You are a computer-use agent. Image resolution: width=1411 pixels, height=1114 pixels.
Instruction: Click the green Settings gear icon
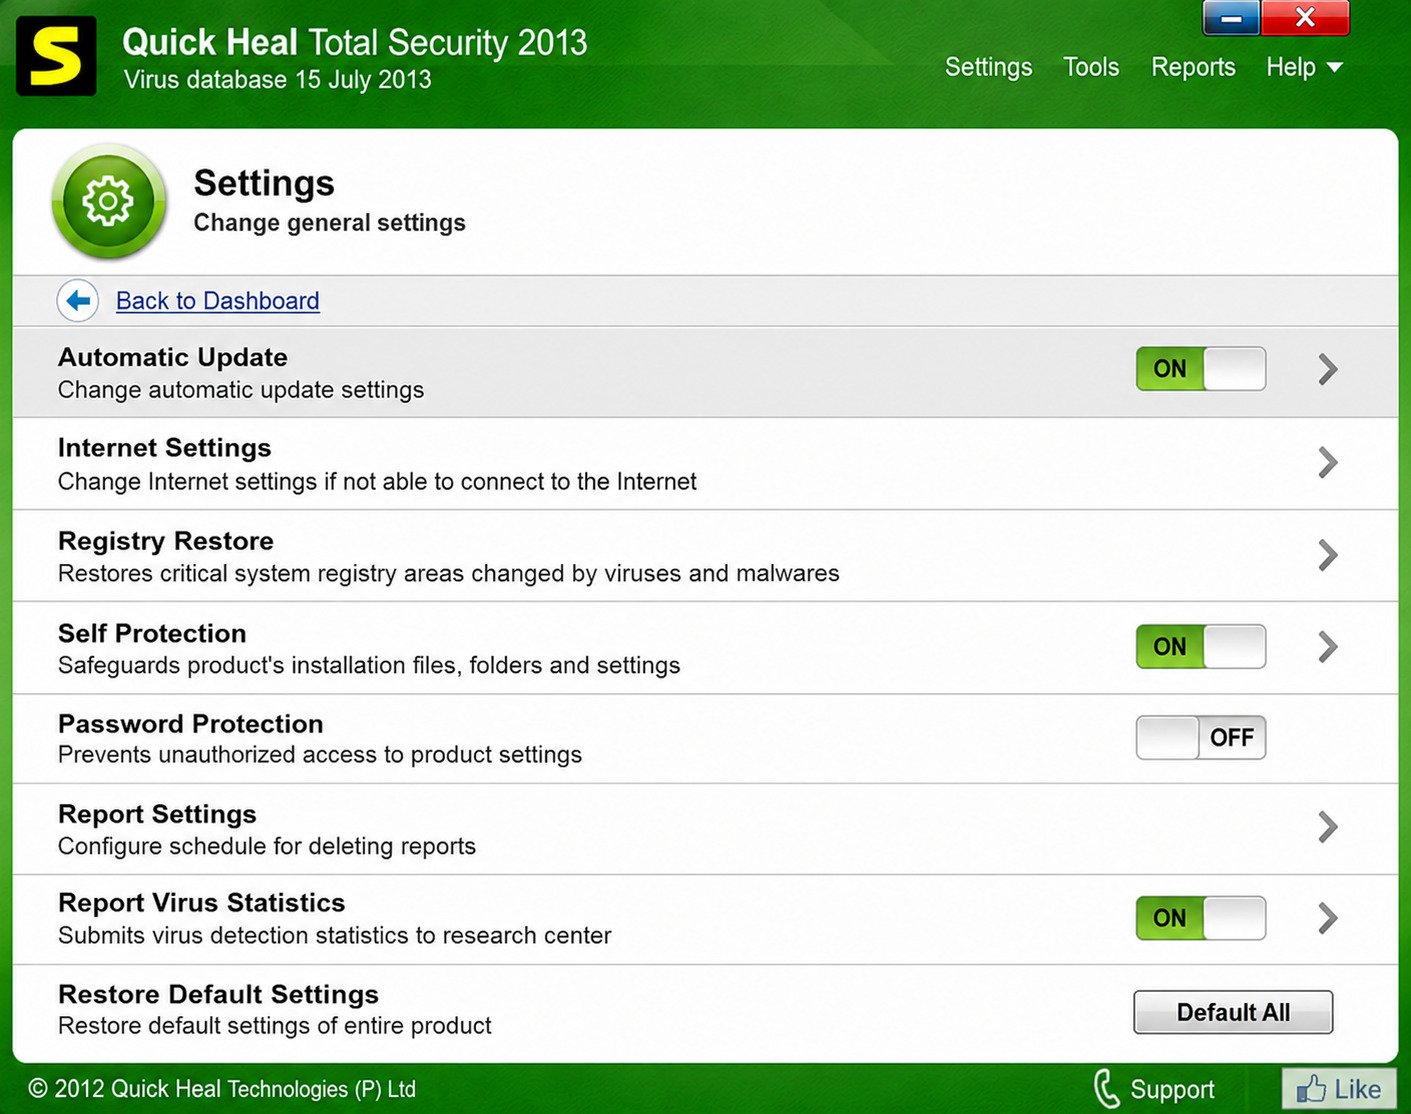click(x=108, y=201)
